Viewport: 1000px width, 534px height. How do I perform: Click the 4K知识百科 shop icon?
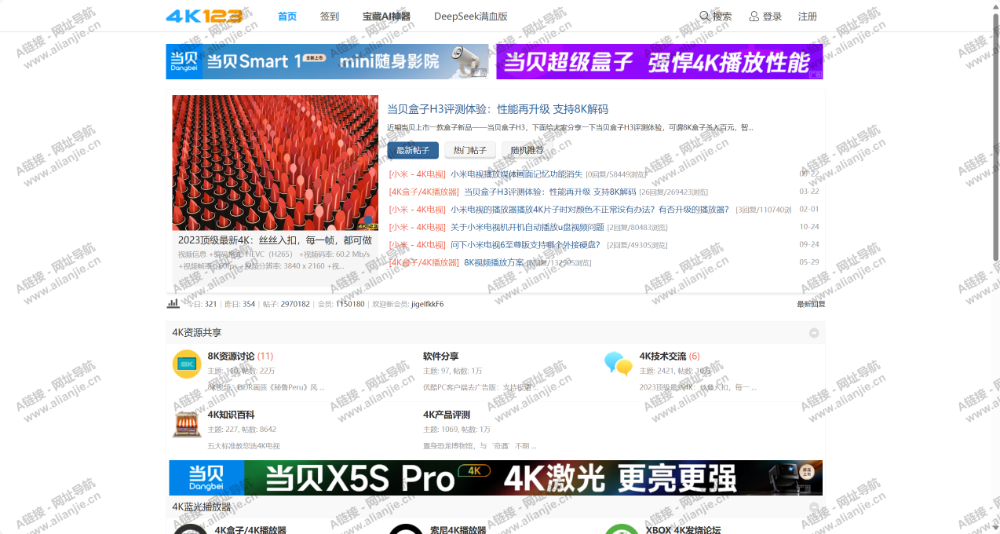[x=187, y=424]
